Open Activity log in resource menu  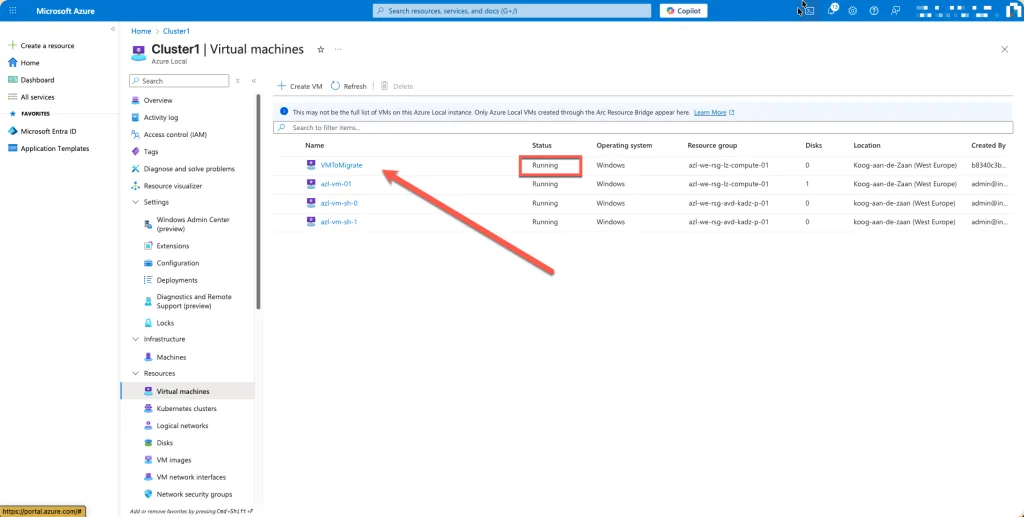pos(161,117)
